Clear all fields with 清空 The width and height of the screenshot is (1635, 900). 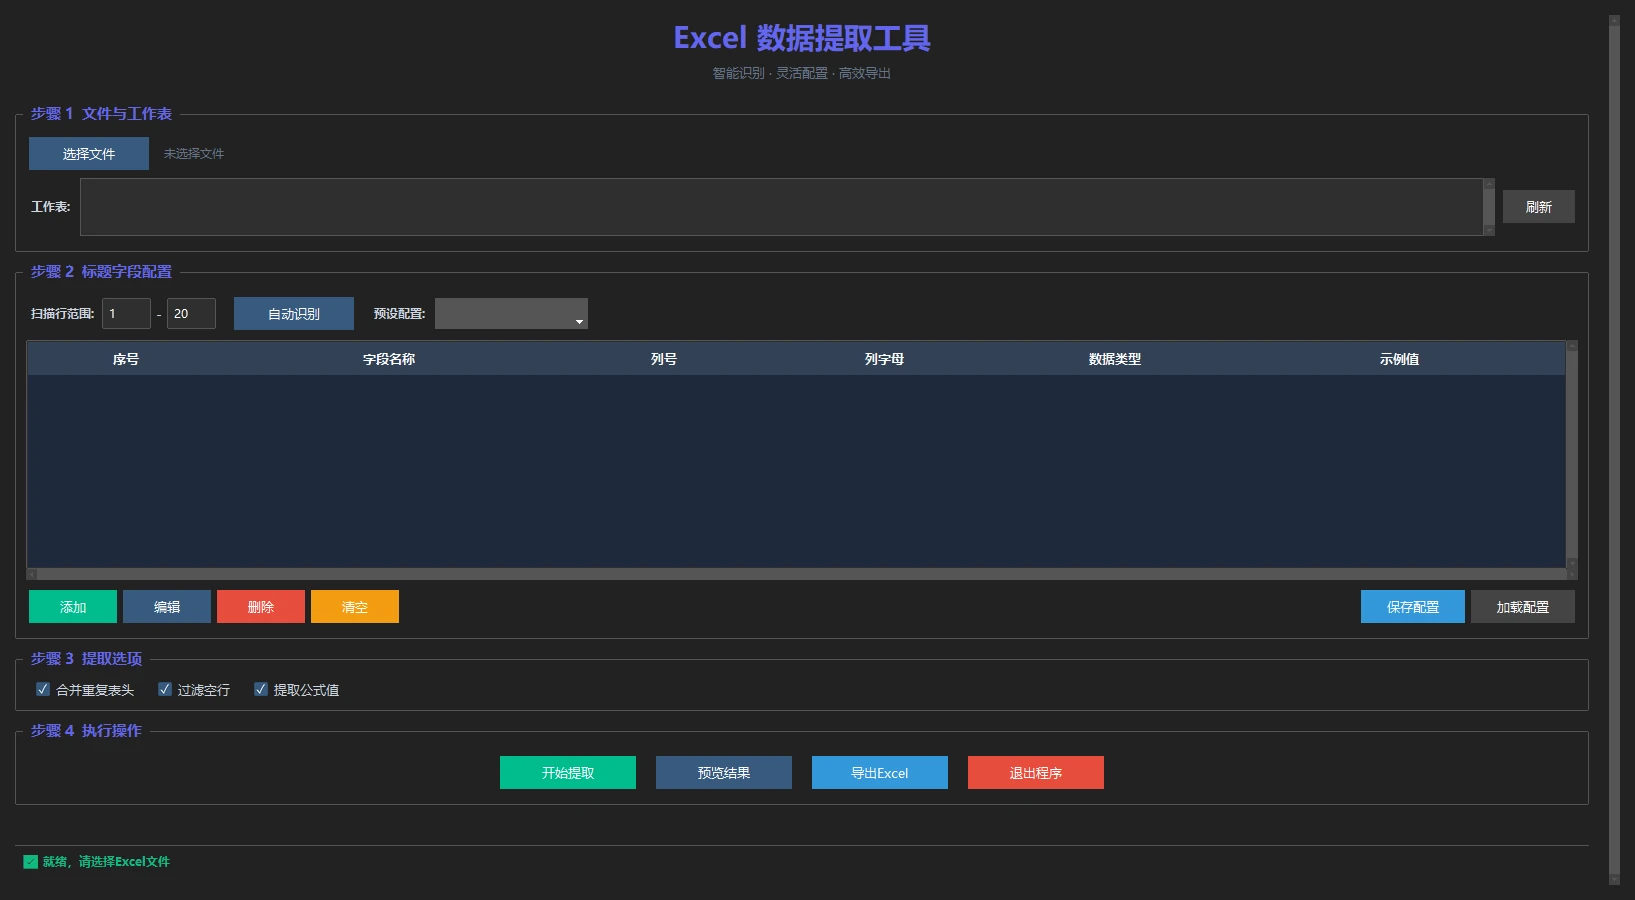tap(355, 607)
